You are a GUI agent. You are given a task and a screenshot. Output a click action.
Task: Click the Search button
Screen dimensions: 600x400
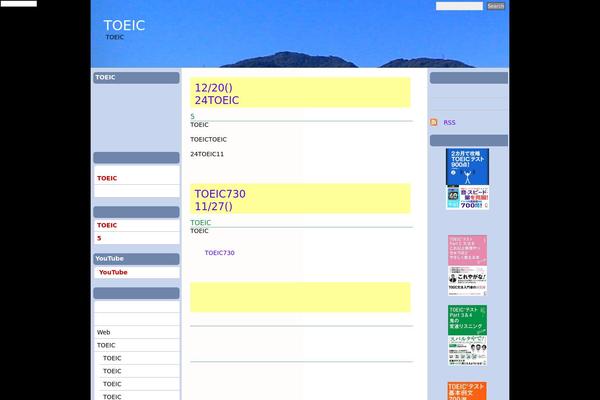tap(496, 6)
